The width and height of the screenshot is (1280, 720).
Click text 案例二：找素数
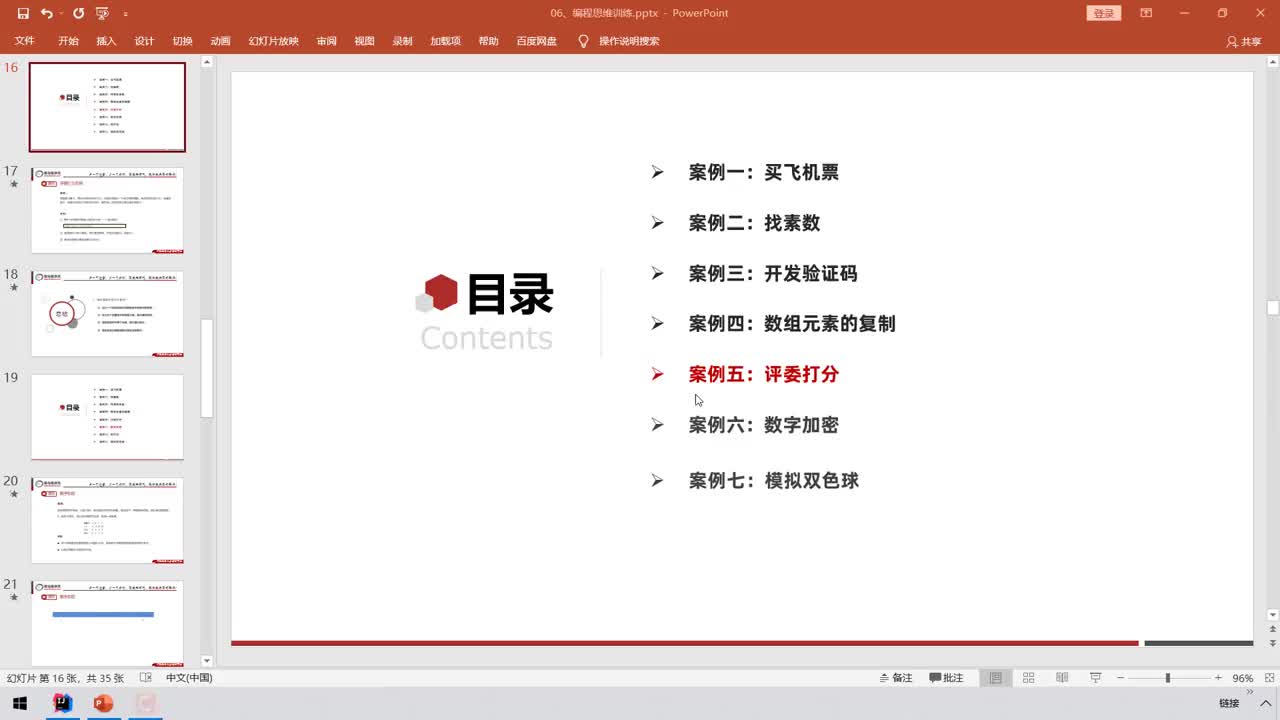tap(754, 223)
